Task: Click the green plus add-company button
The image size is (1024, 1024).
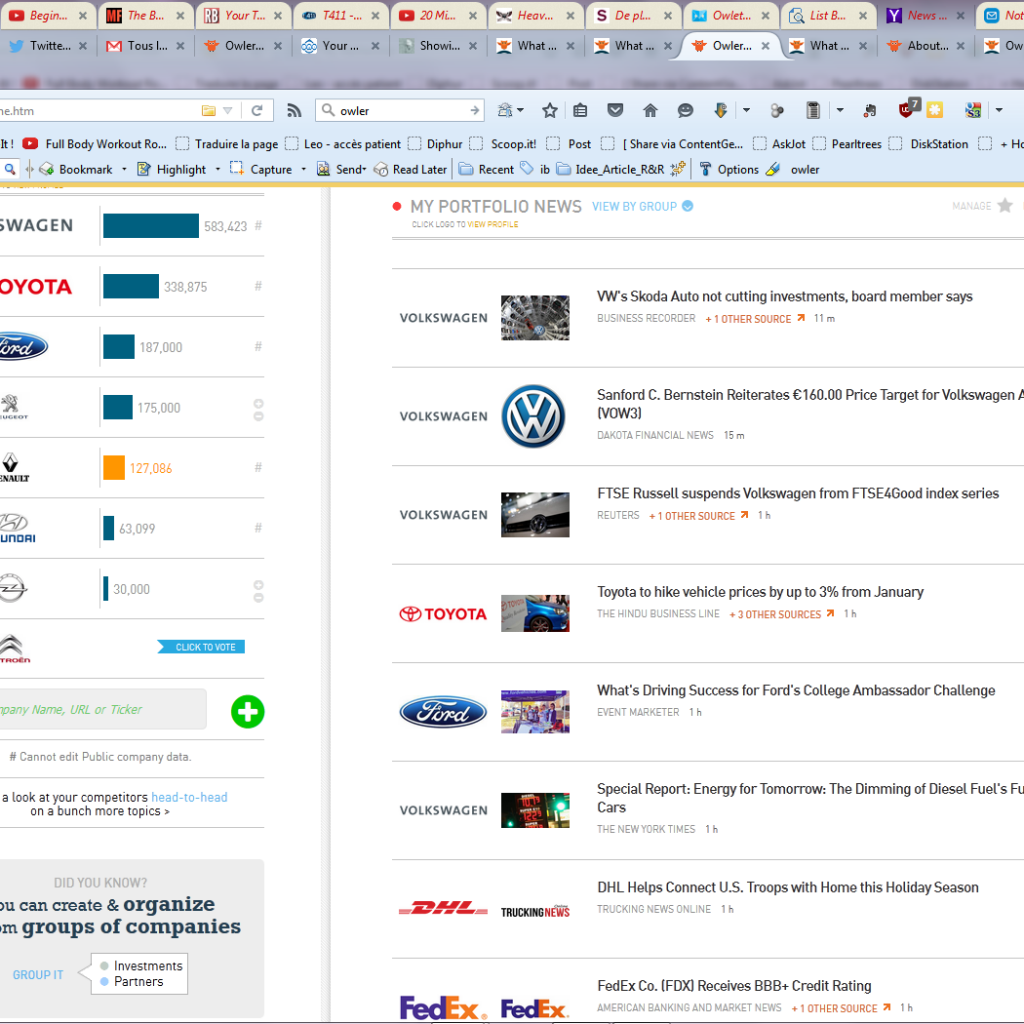Action: tap(248, 711)
